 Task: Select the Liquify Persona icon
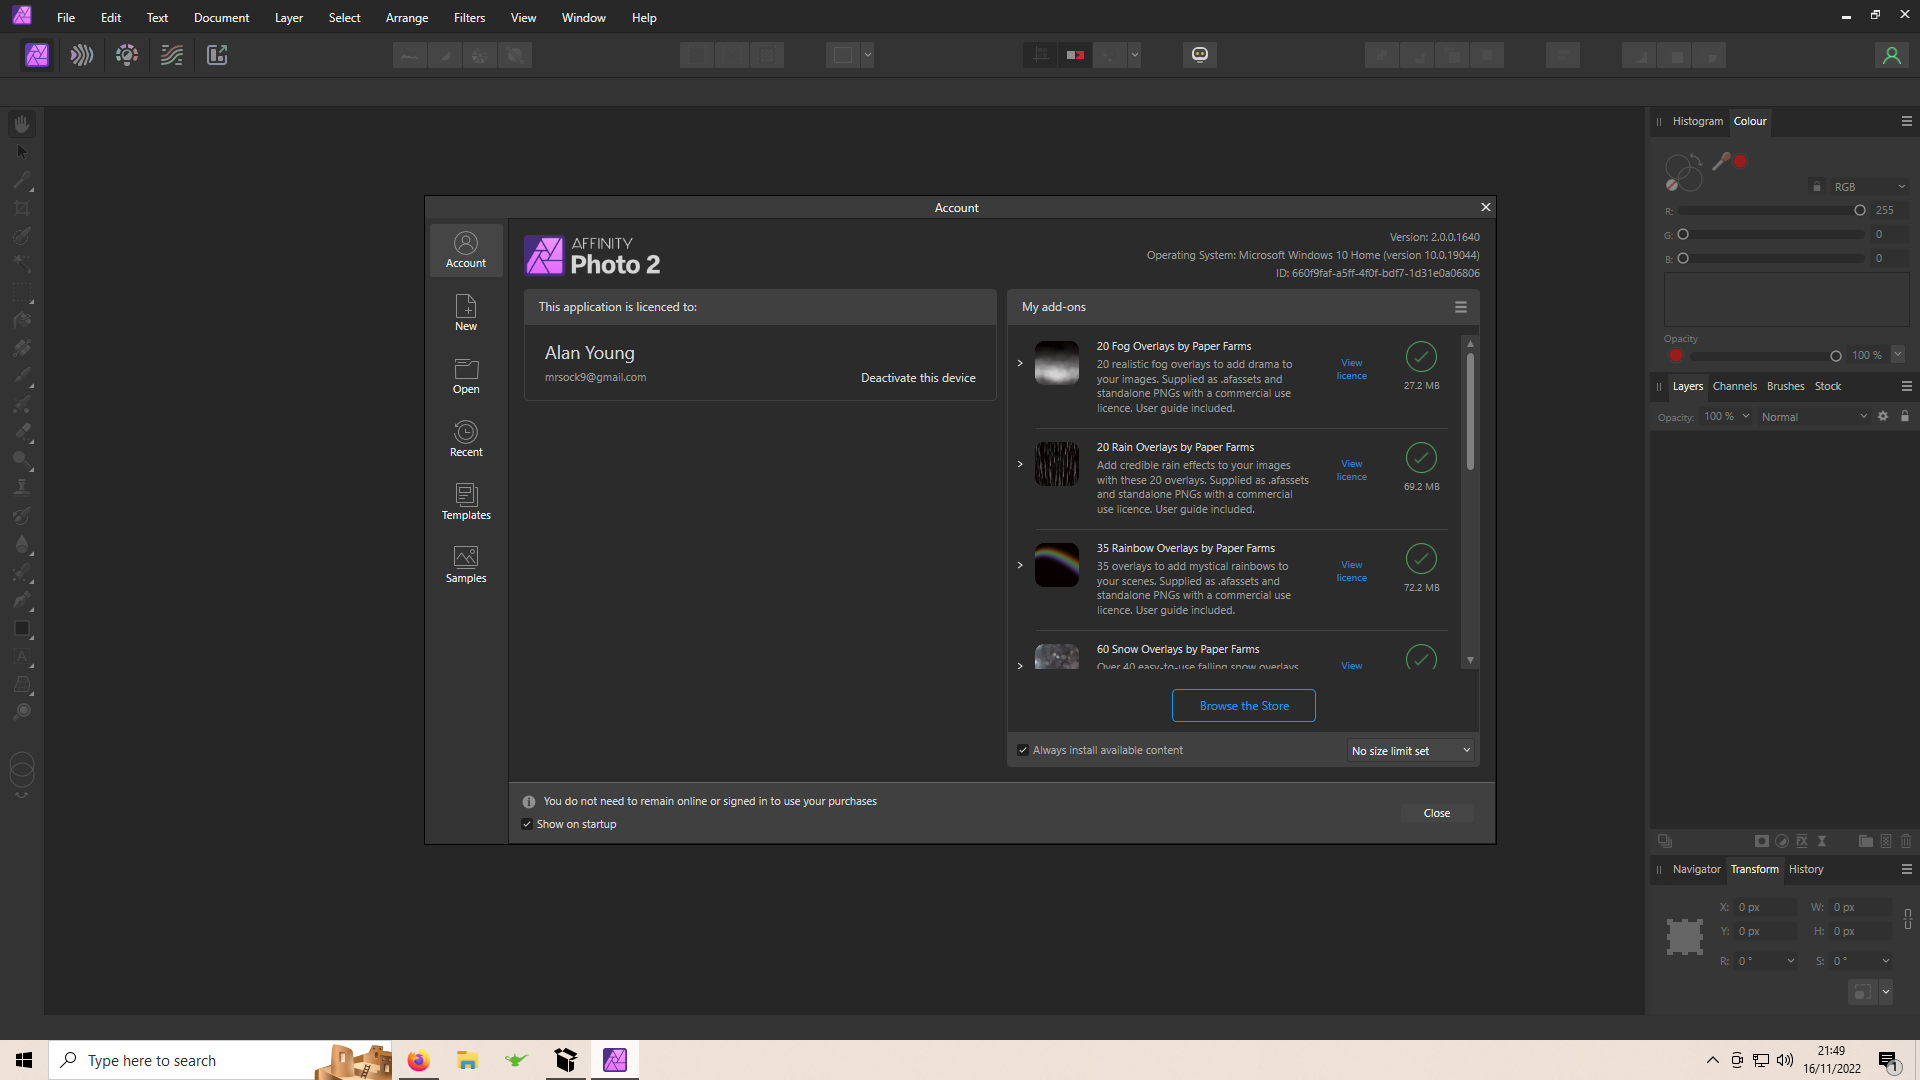click(82, 55)
